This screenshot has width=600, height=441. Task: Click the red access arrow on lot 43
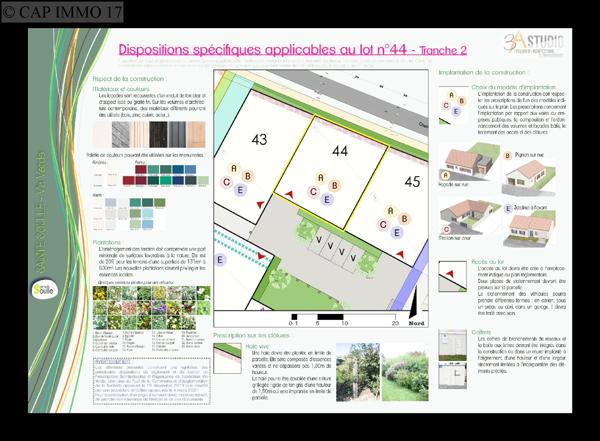tap(260, 203)
